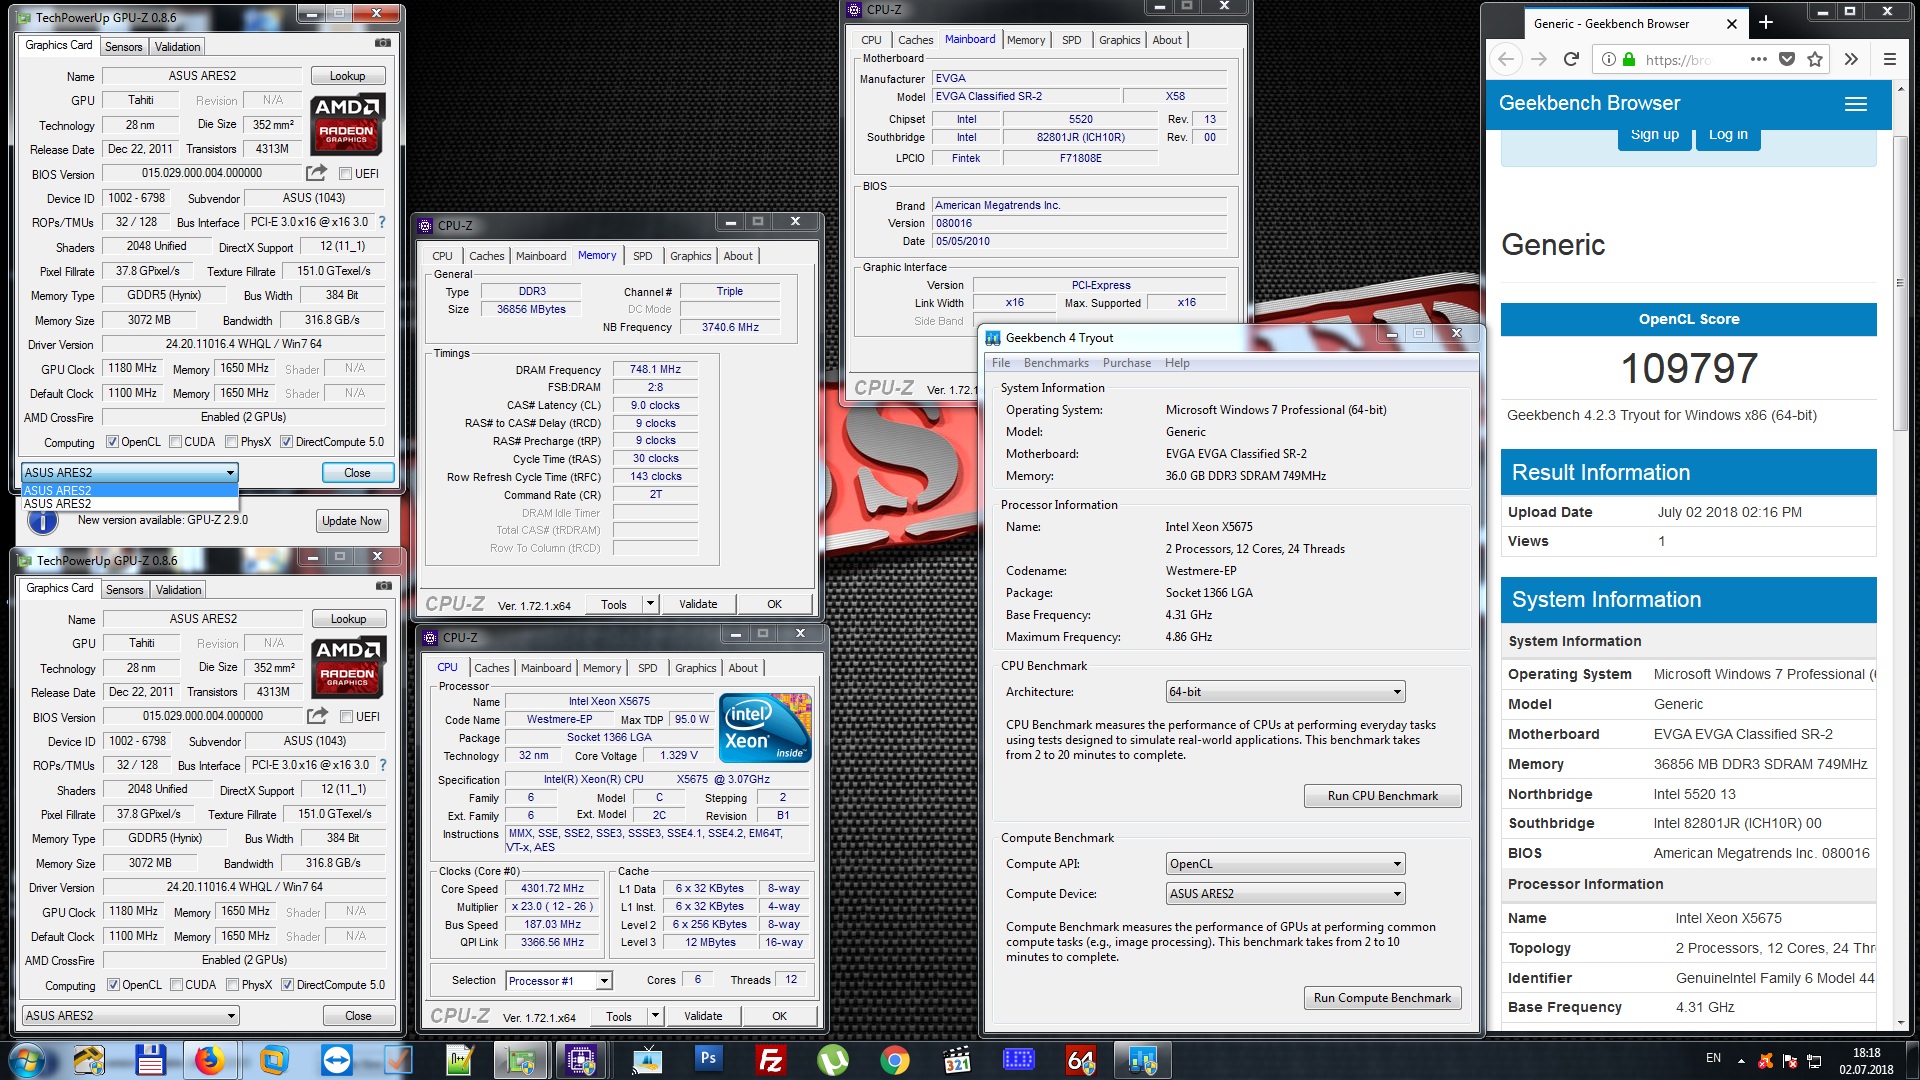1920x1080 pixels.
Task: Bookmark this page with the star icon
Action: coord(1815,60)
